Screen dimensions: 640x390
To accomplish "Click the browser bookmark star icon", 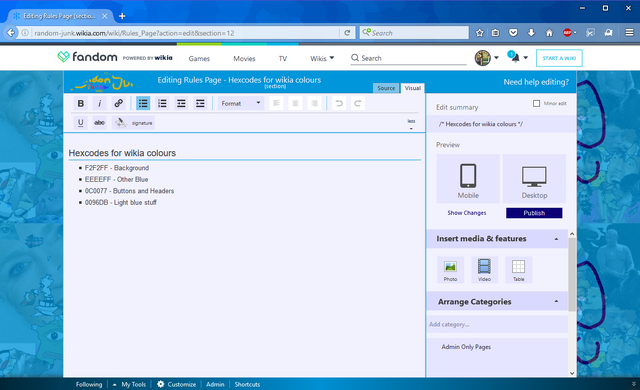I will tap(480, 33).
